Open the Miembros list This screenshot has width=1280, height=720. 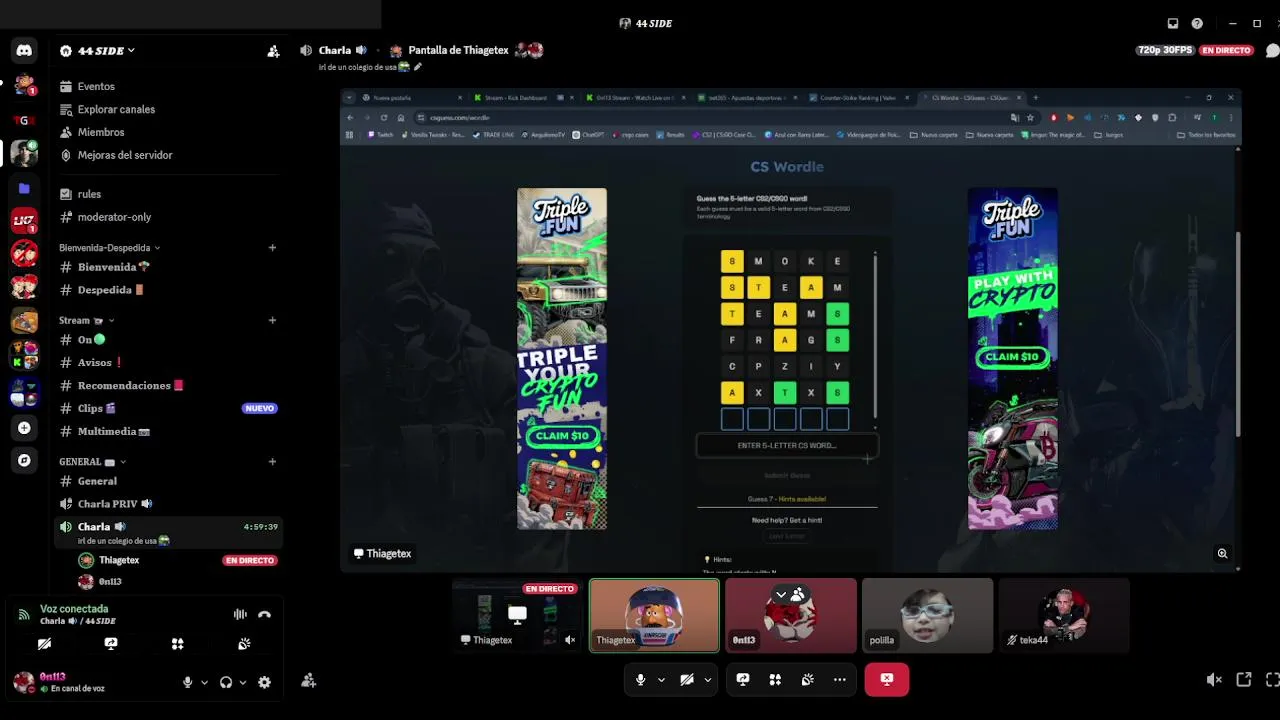coord(167,133)
